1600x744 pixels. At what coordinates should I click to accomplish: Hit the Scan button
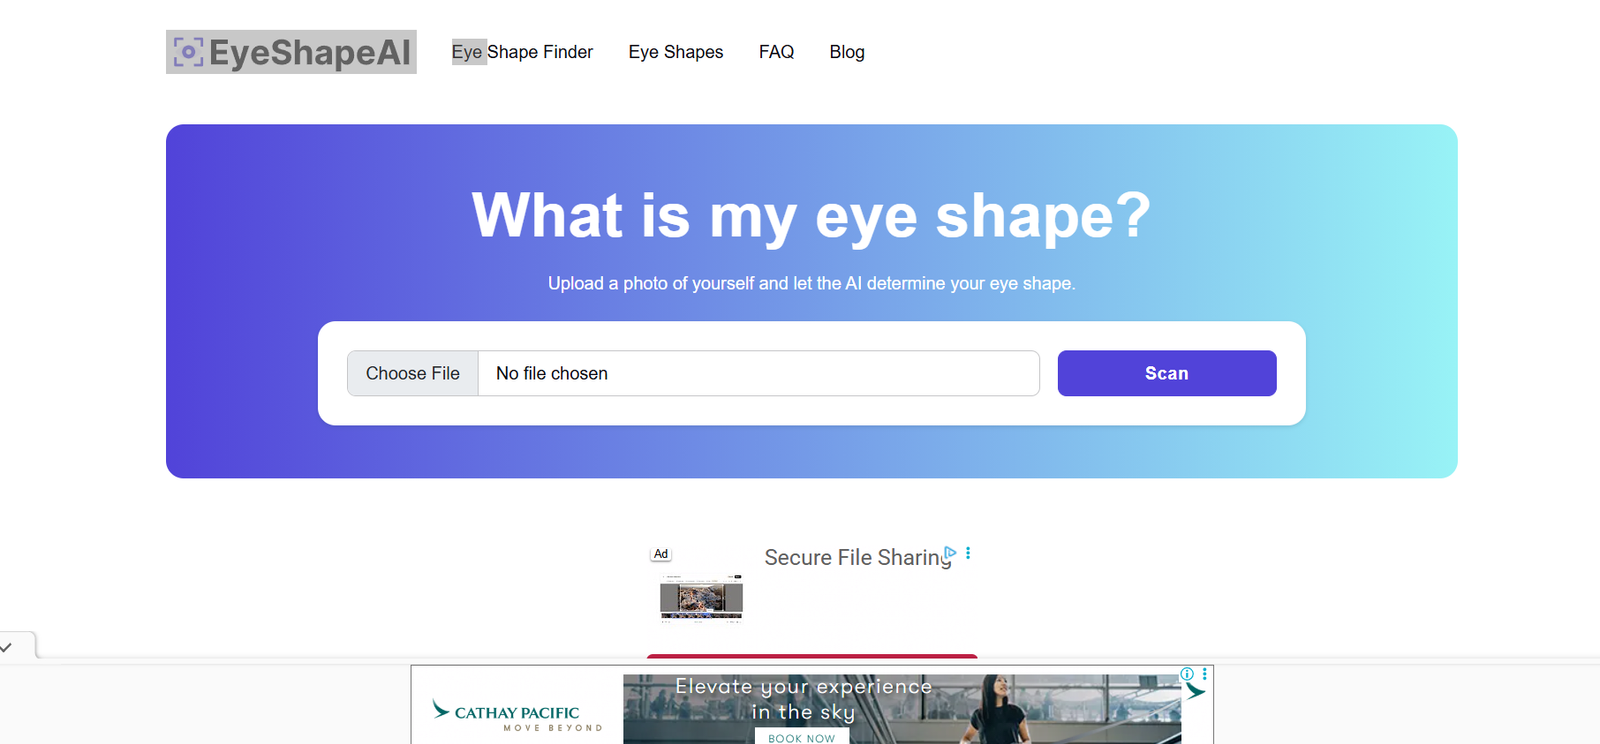tap(1166, 373)
